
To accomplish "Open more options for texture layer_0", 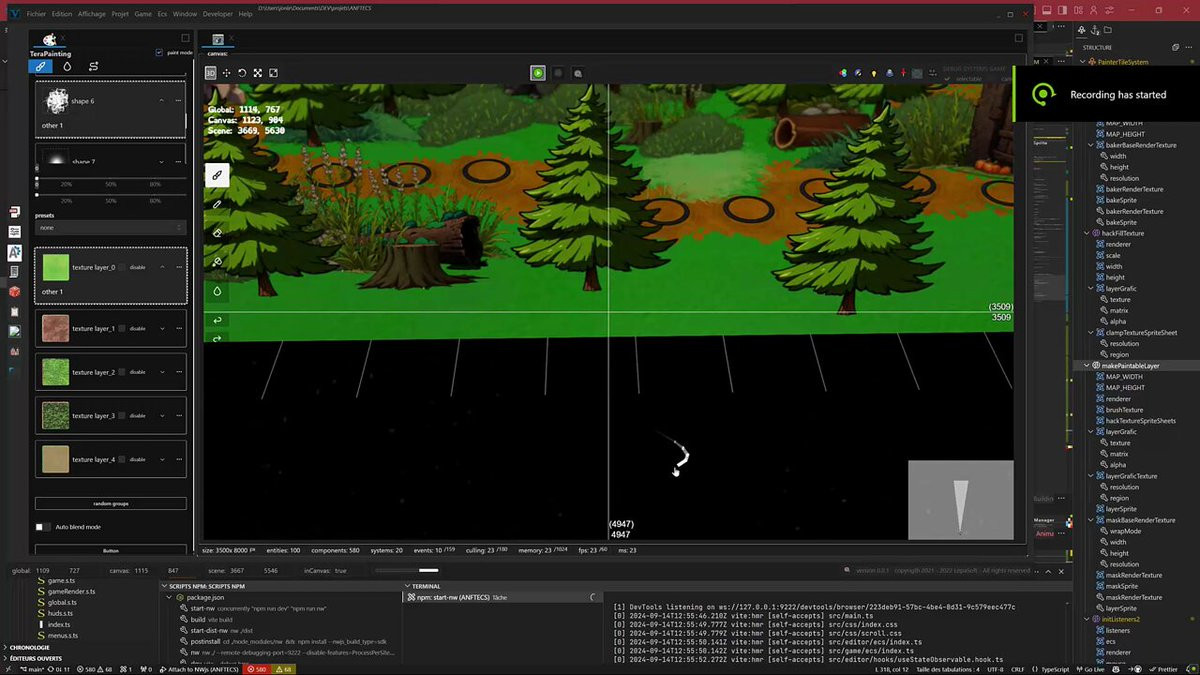I will coord(179,267).
